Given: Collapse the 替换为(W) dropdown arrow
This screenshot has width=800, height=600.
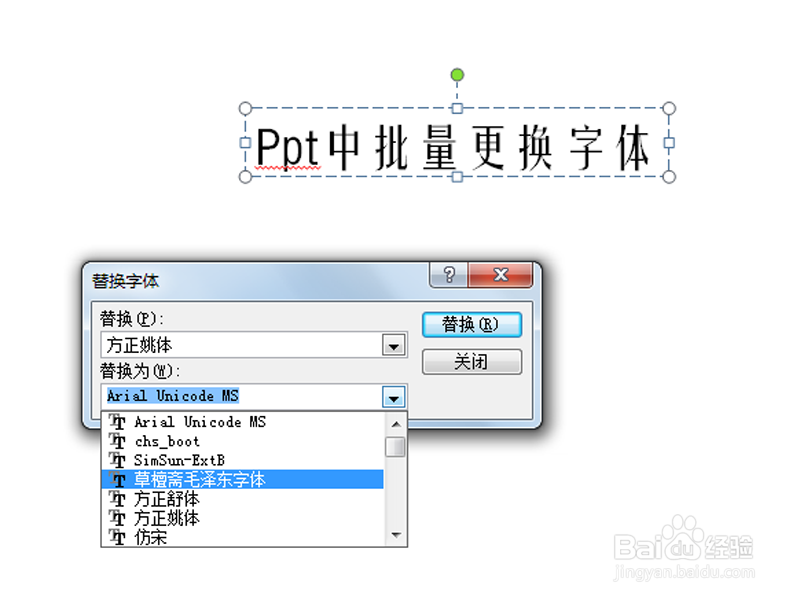Looking at the screenshot, I should coord(393,397).
